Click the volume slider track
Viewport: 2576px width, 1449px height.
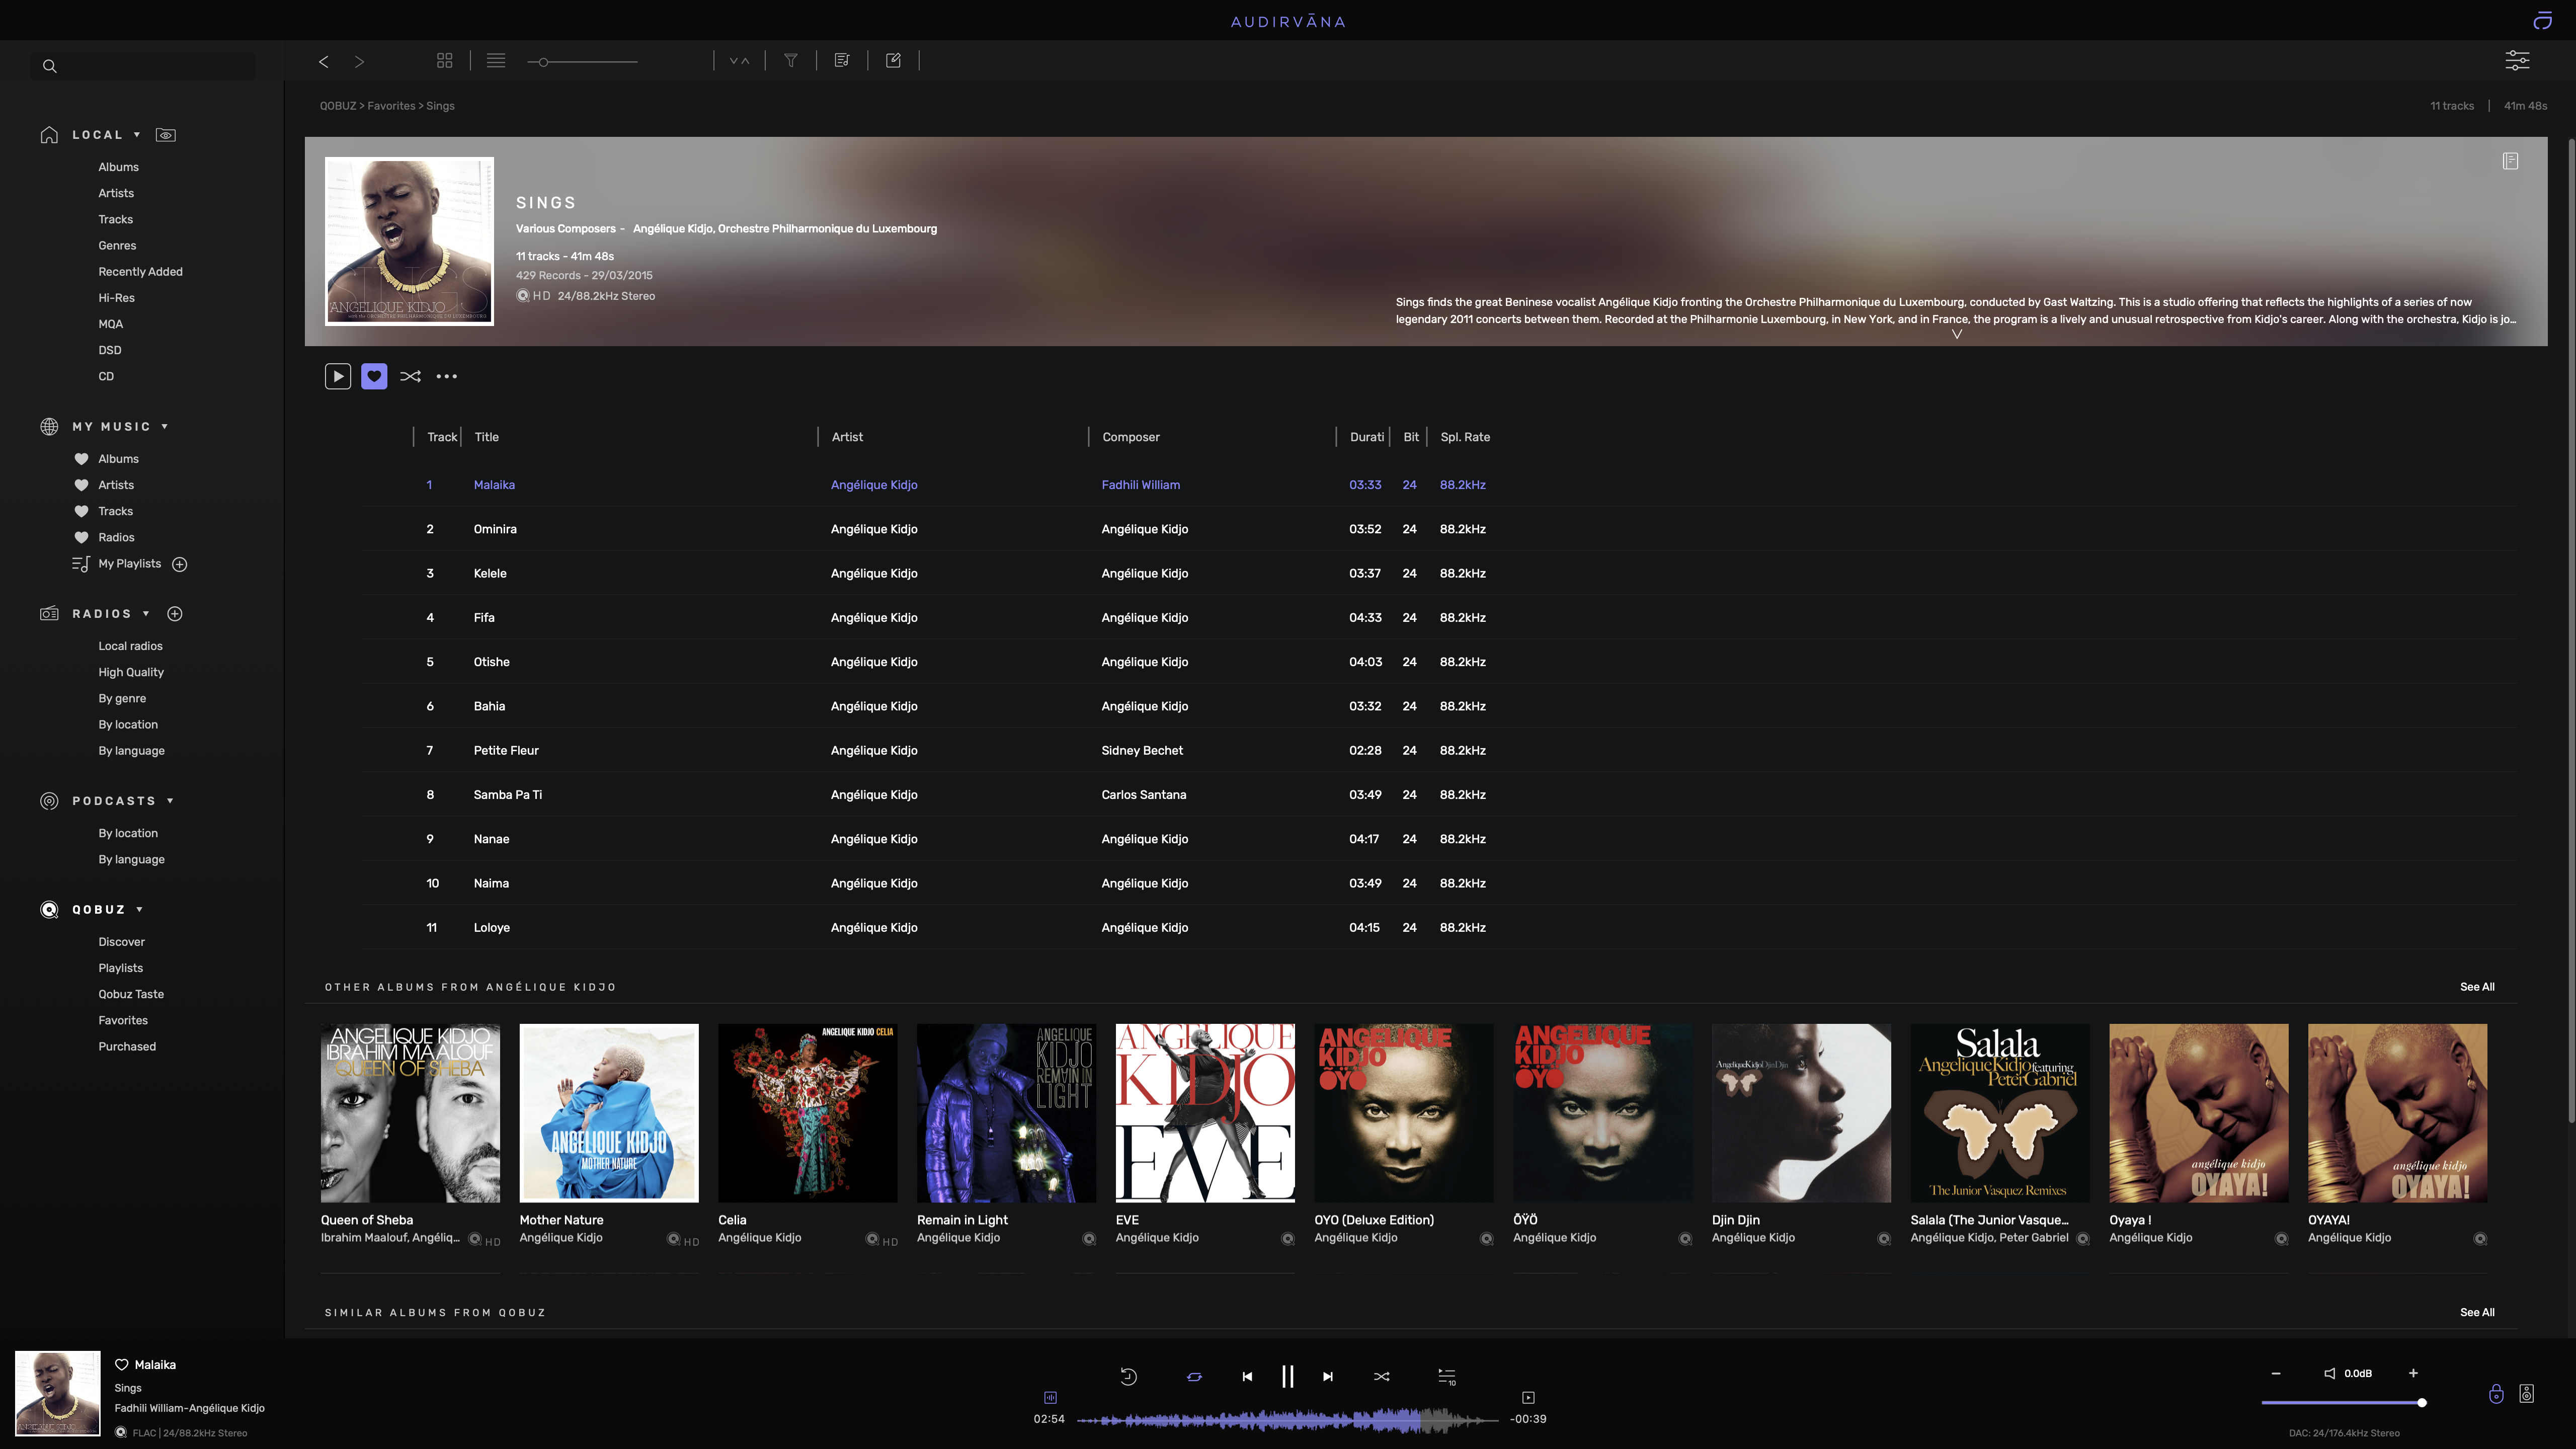click(2342, 1403)
